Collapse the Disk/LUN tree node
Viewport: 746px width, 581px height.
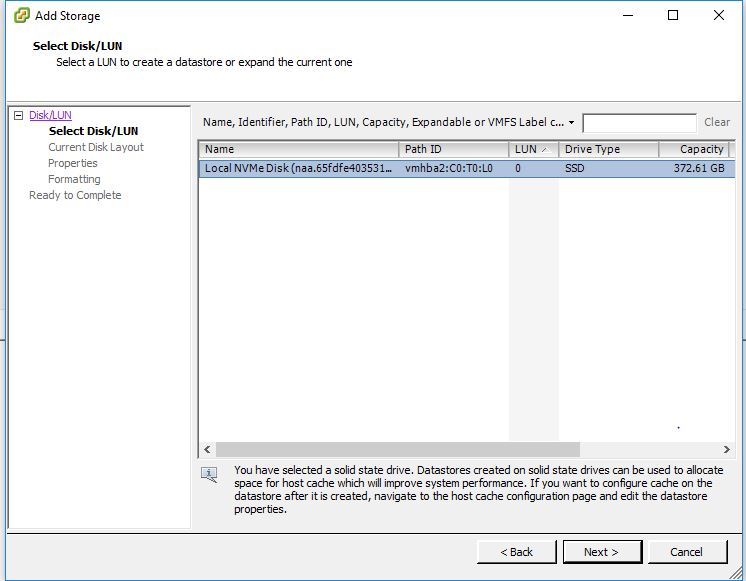[19, 115]
